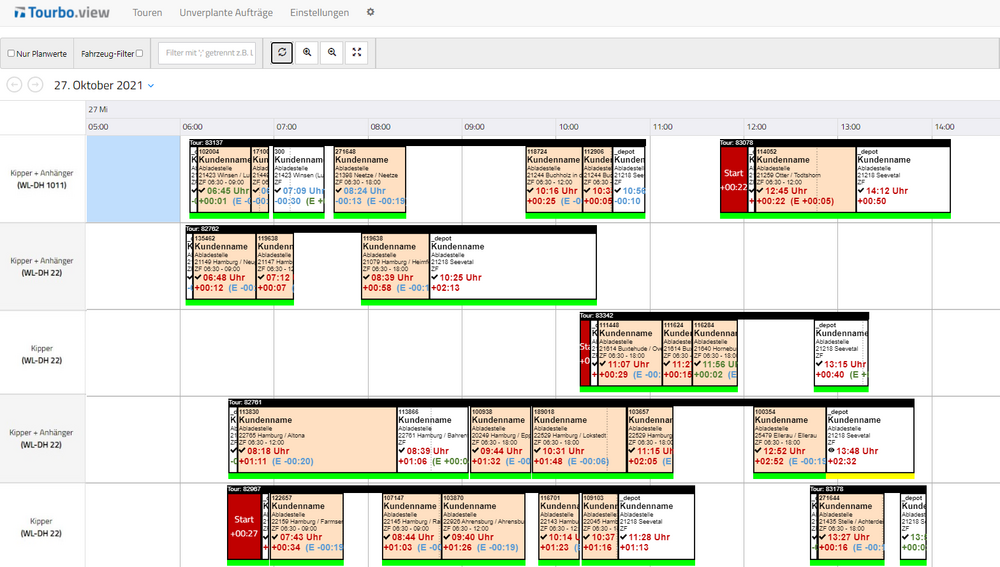Focus the vehicle filter text field

[210, 52]
